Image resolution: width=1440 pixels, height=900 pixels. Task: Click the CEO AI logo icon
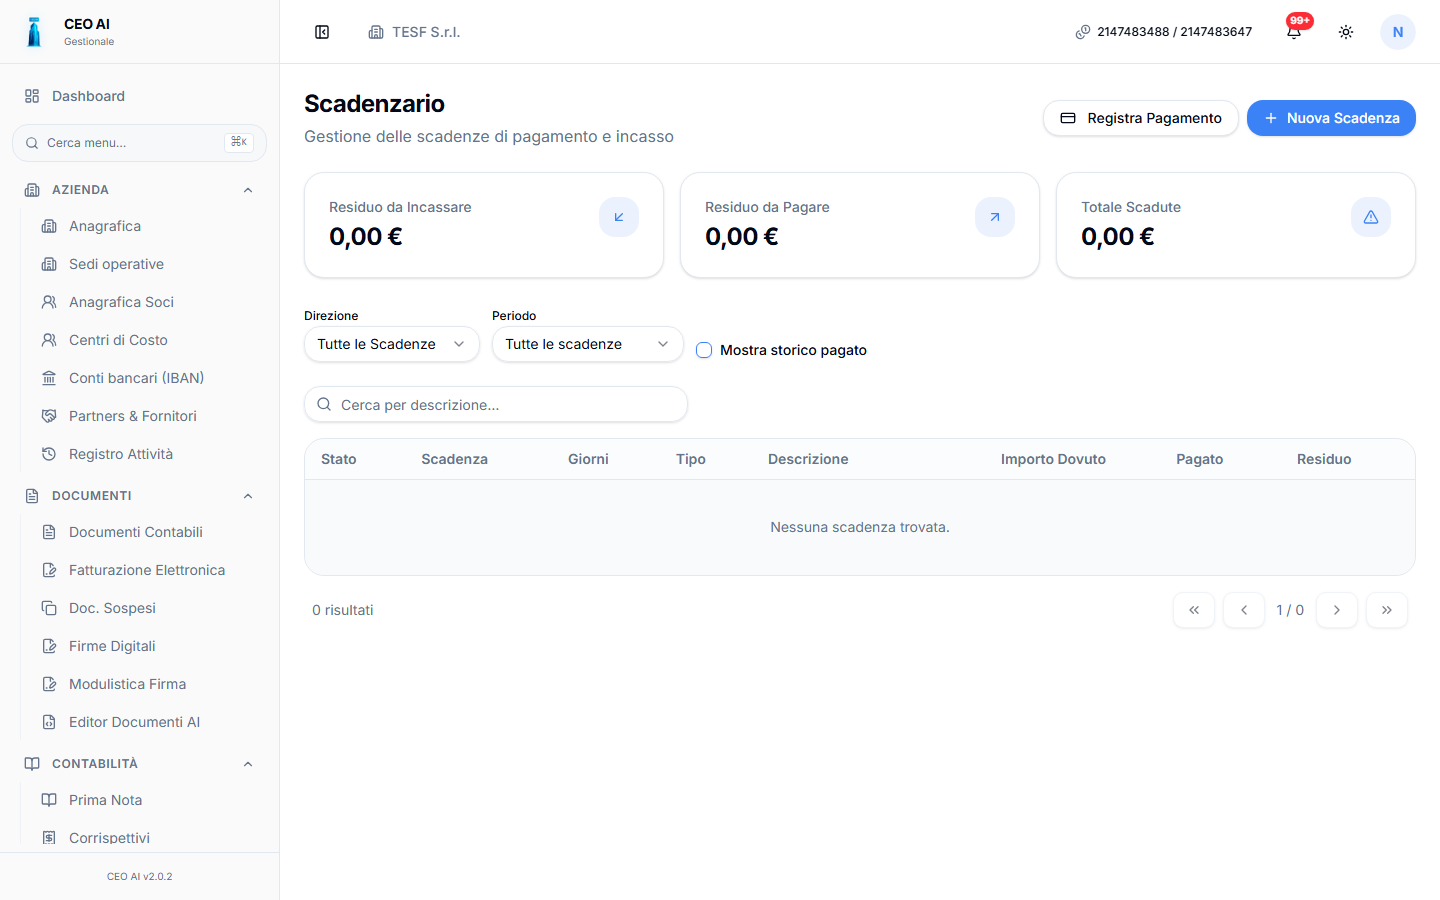(34, 32)
